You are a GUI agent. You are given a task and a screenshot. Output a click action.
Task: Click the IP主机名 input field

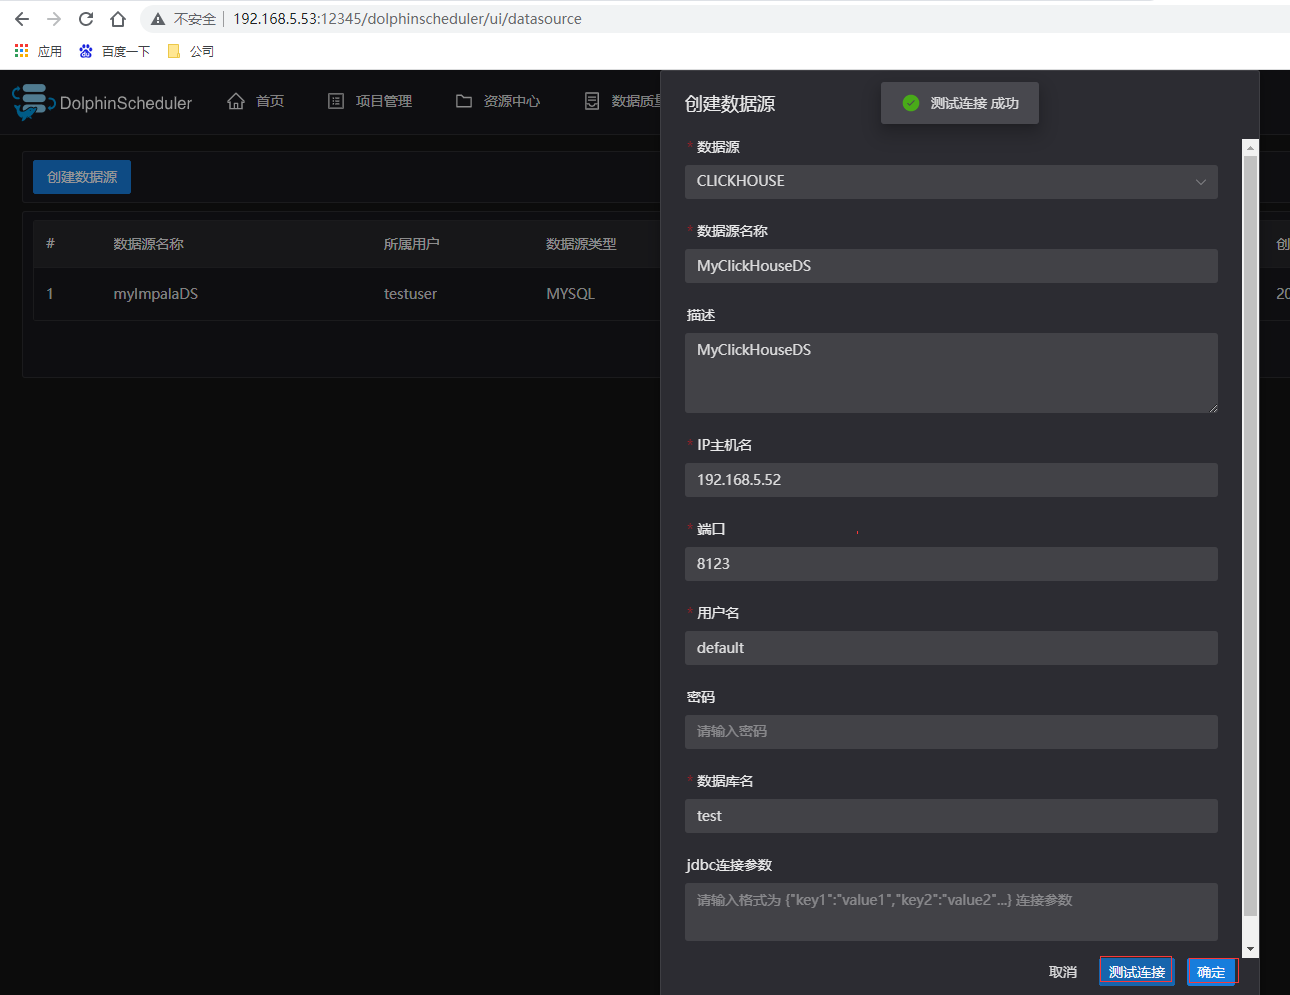point(951,480)
